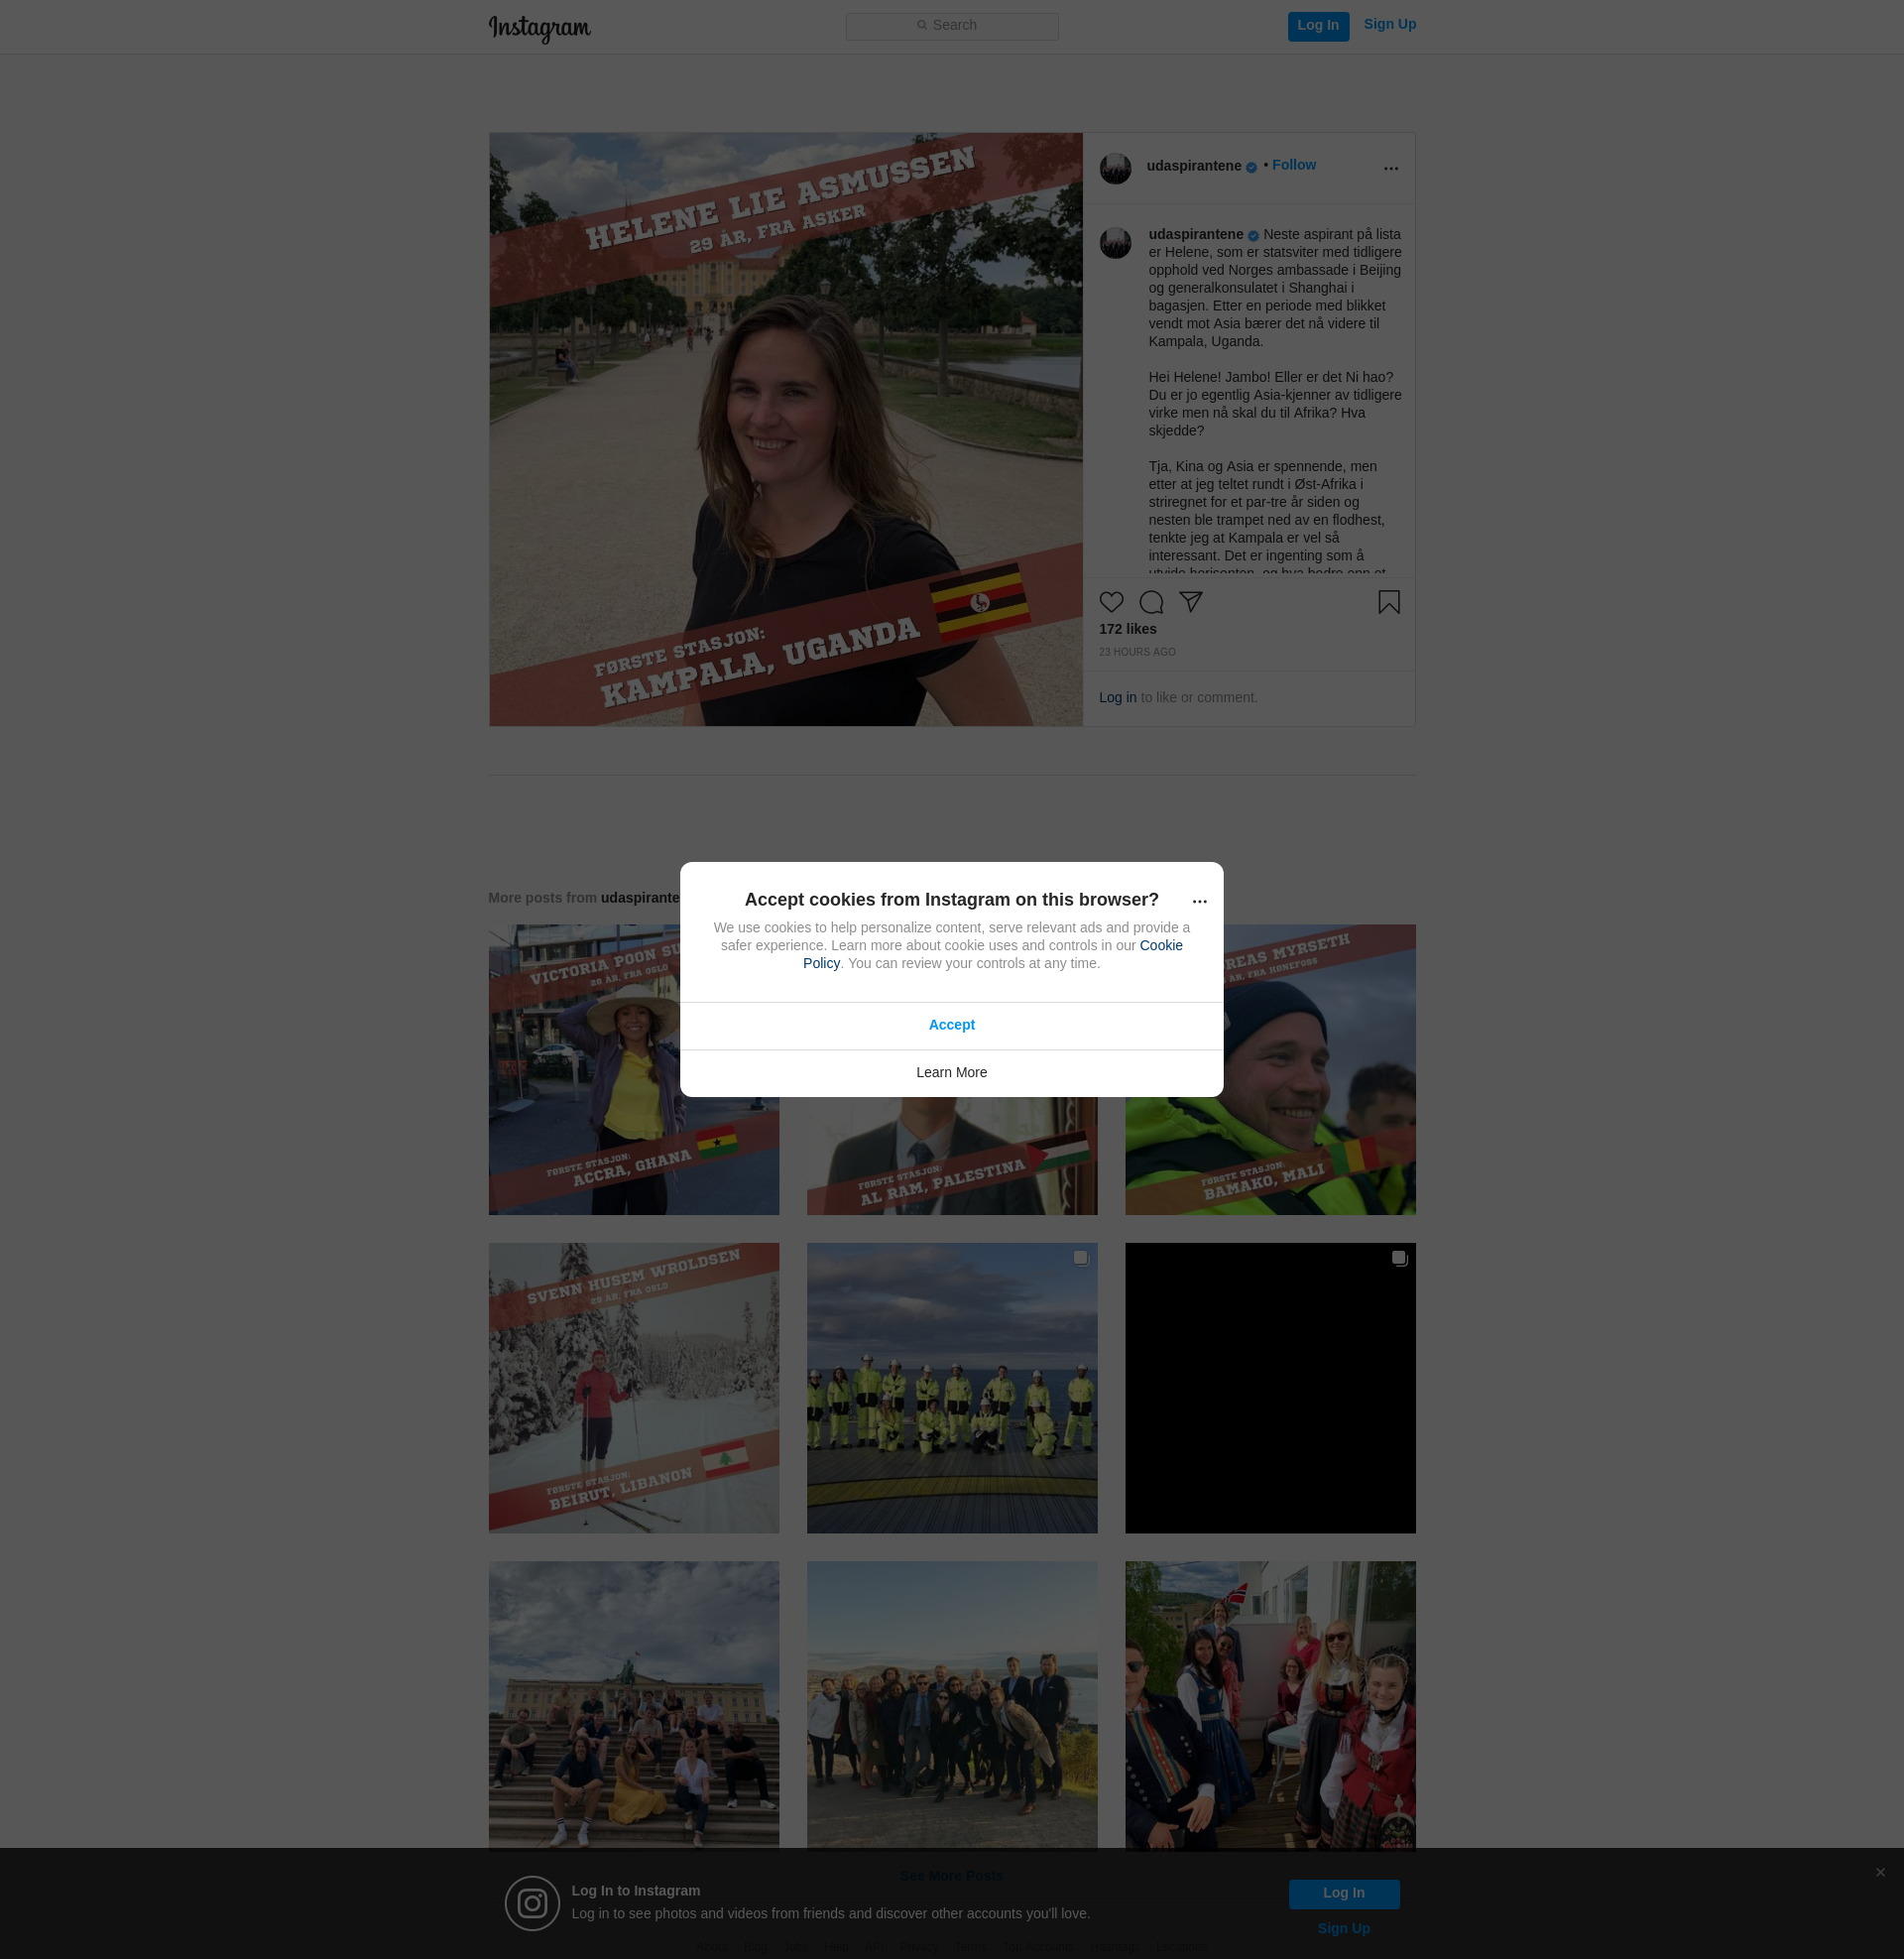Open udaspirantene profile avatar in post header

(x=1115, y=169)
